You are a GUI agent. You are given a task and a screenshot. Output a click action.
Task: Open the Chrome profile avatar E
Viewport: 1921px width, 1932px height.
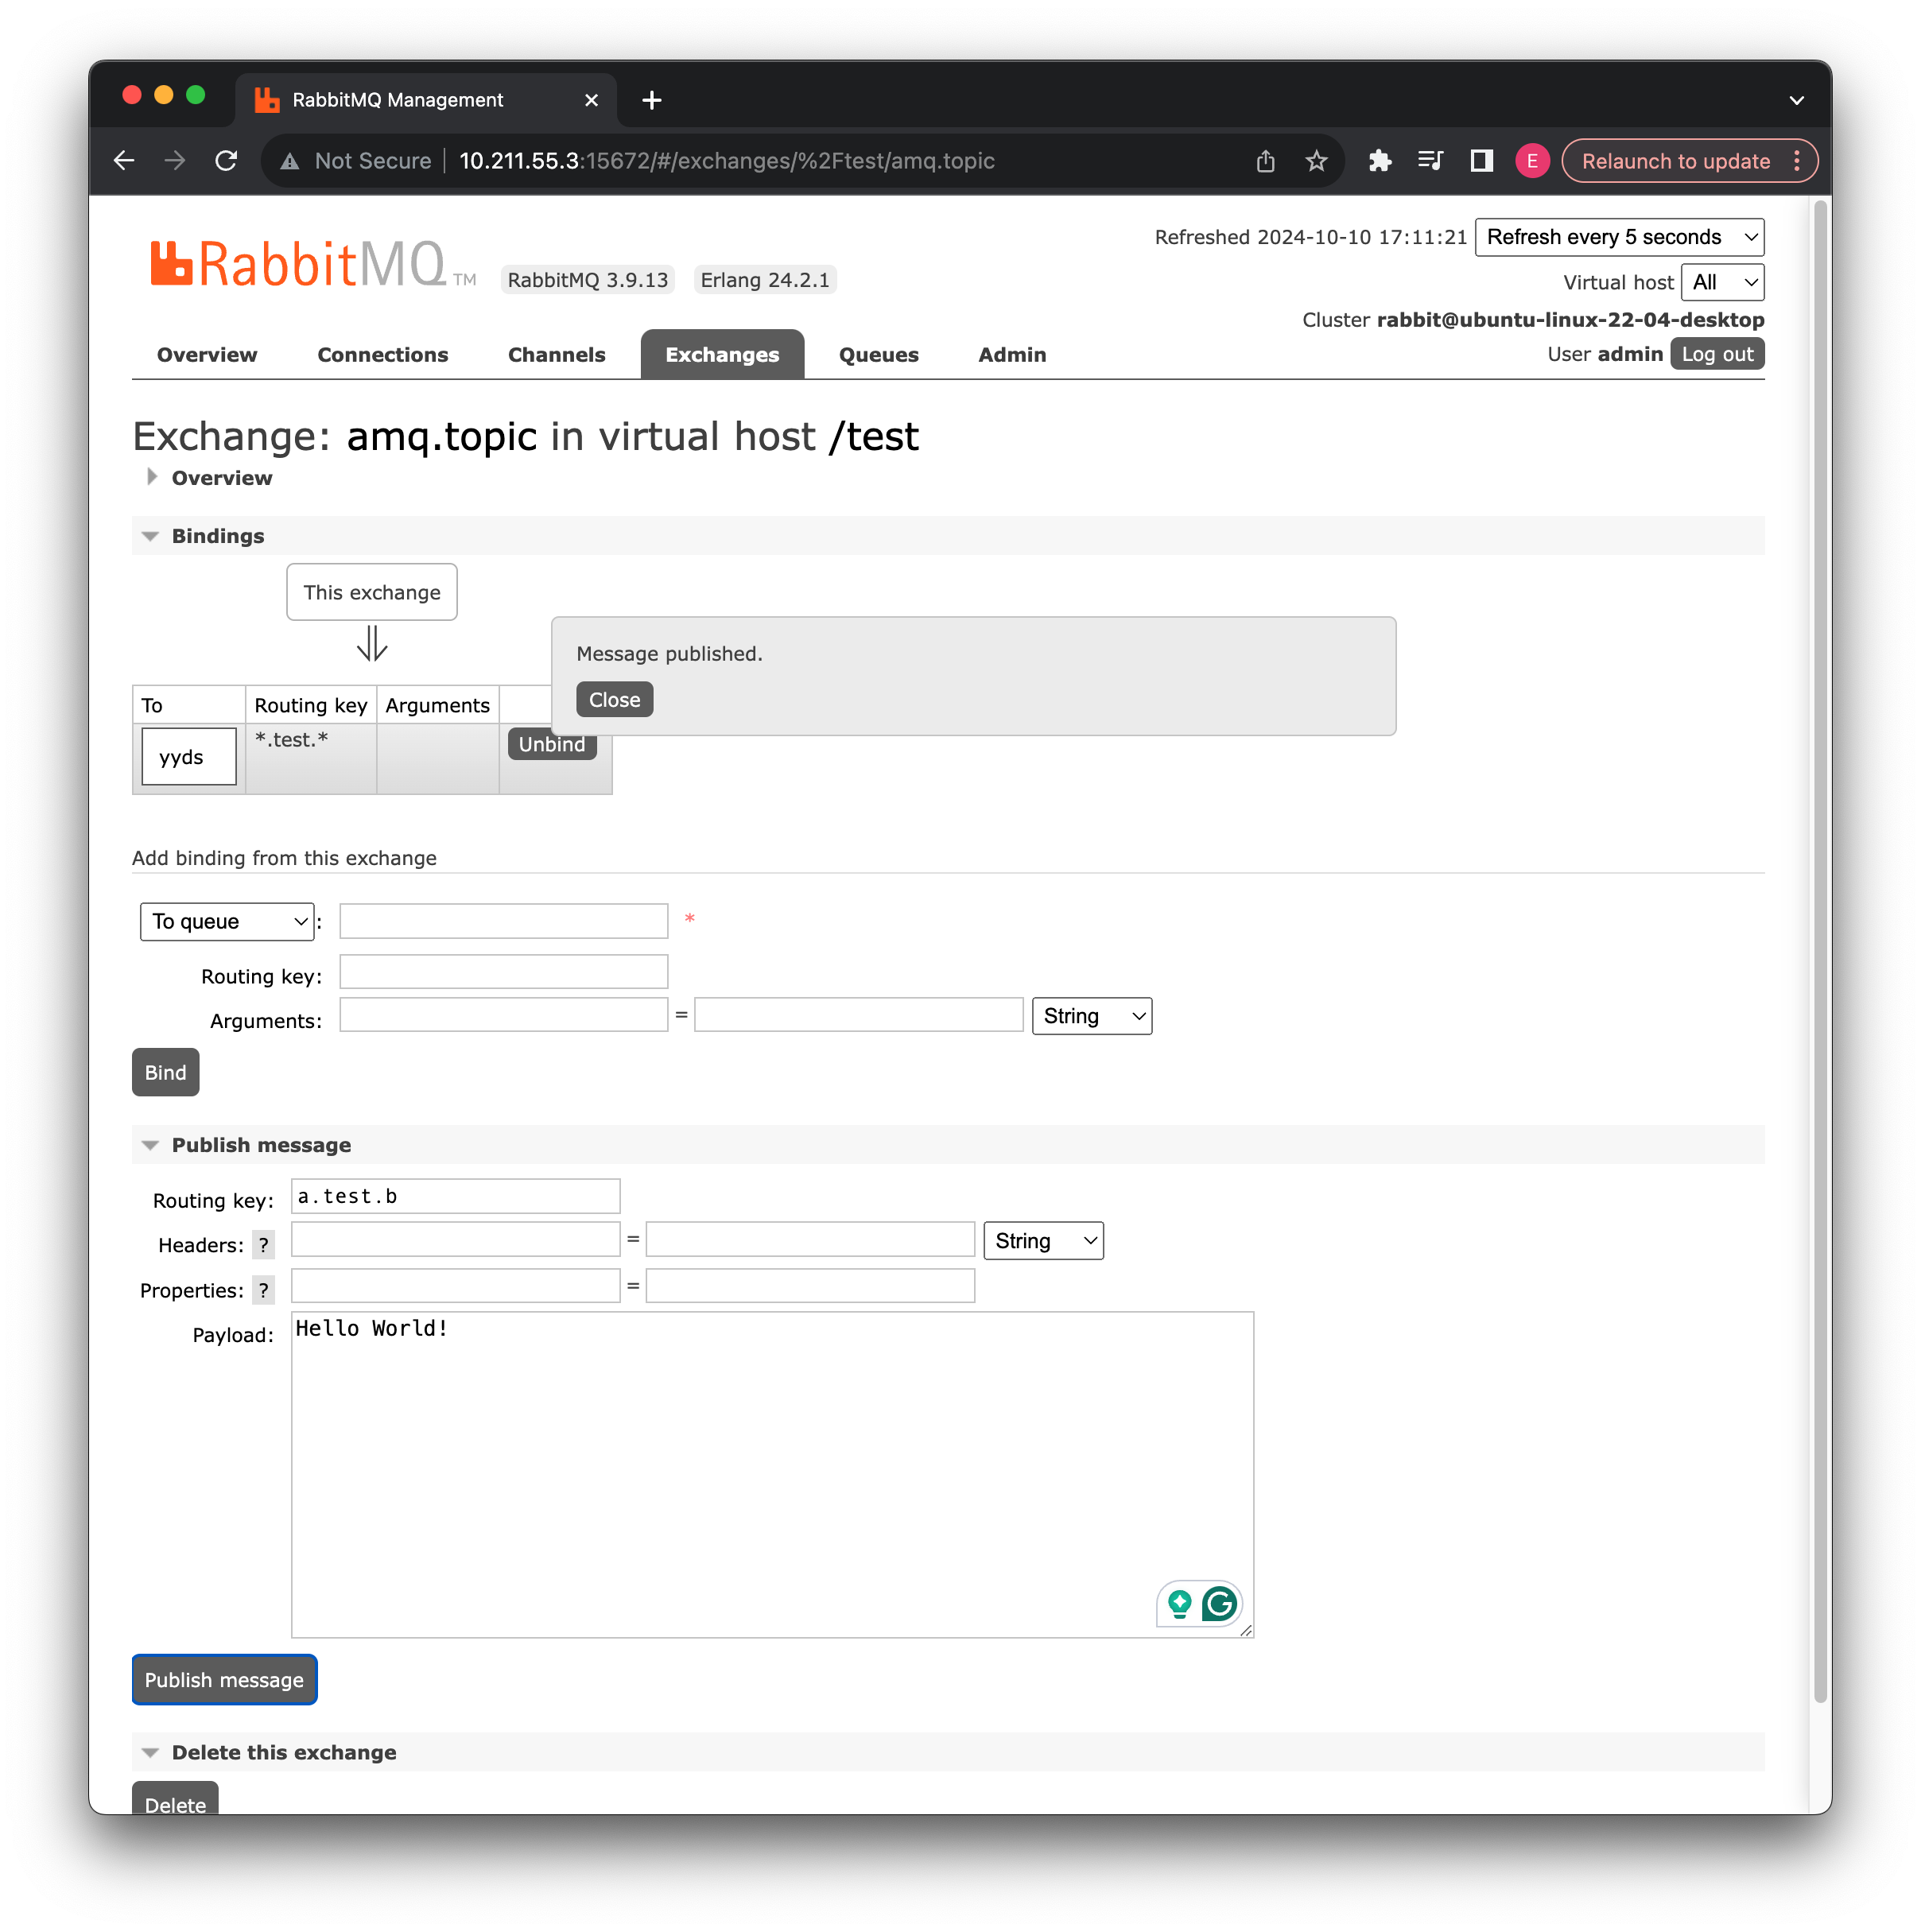pos(1531,161)
